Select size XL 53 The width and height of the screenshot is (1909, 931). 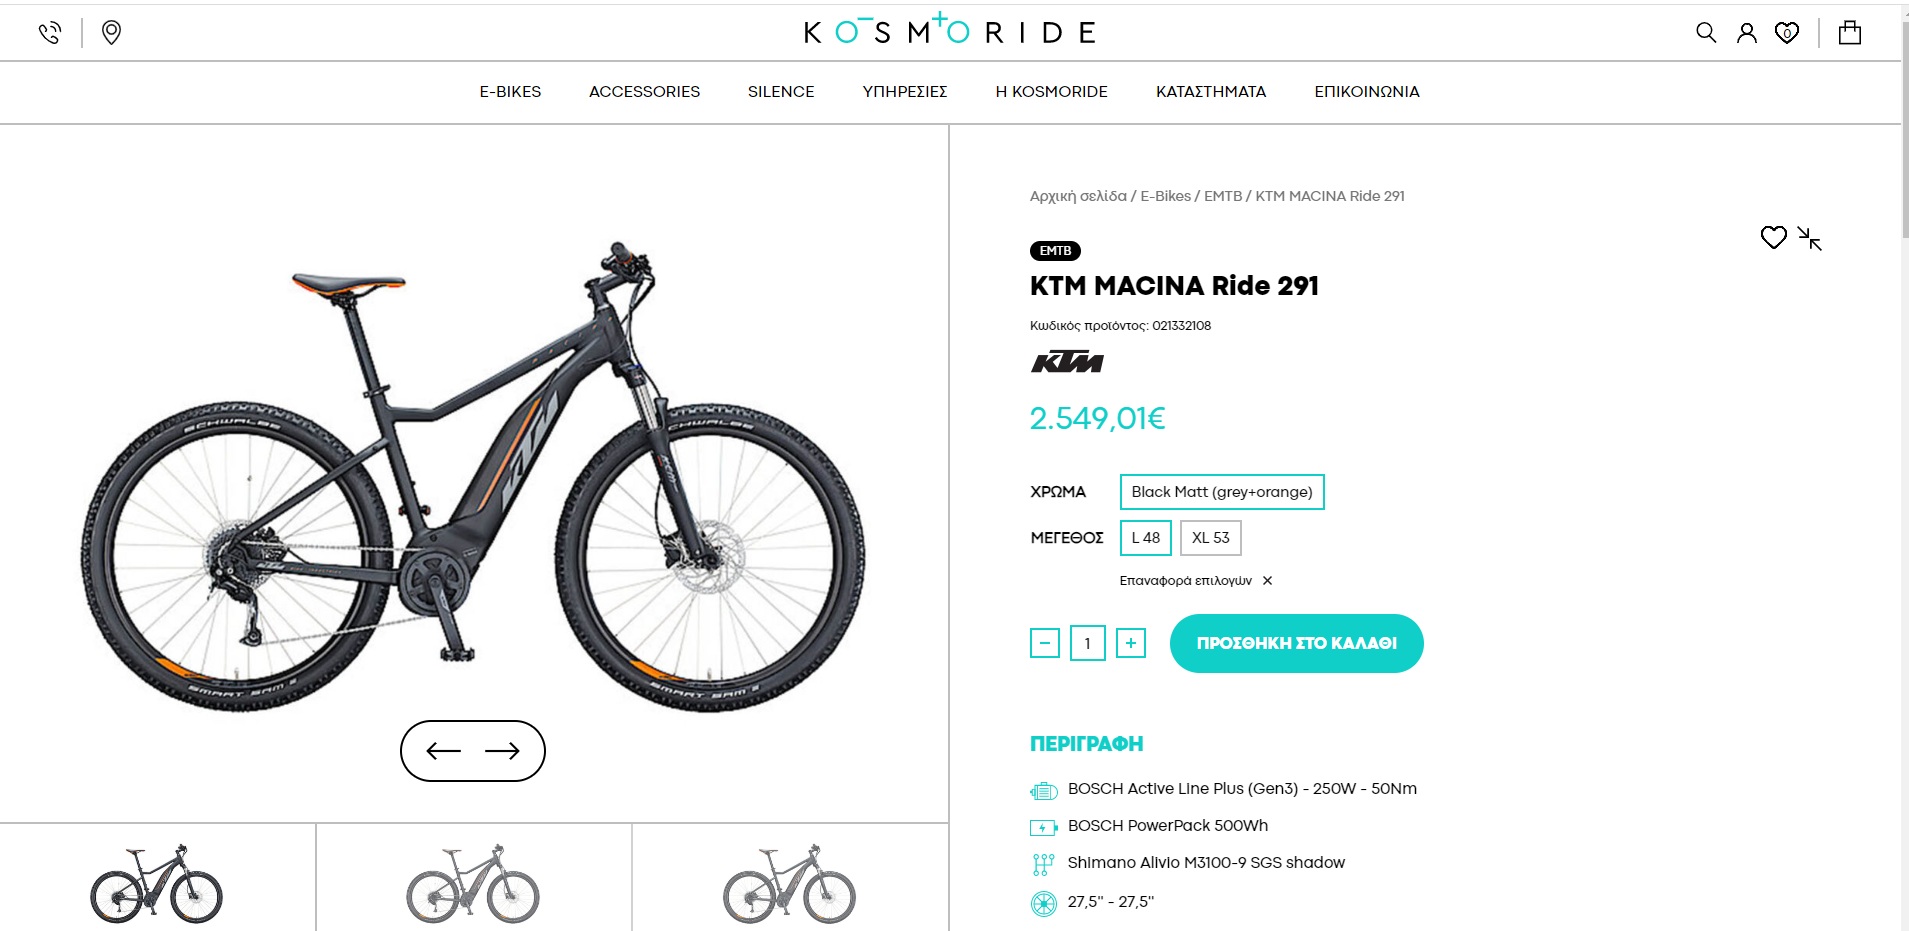(1210, 538)
